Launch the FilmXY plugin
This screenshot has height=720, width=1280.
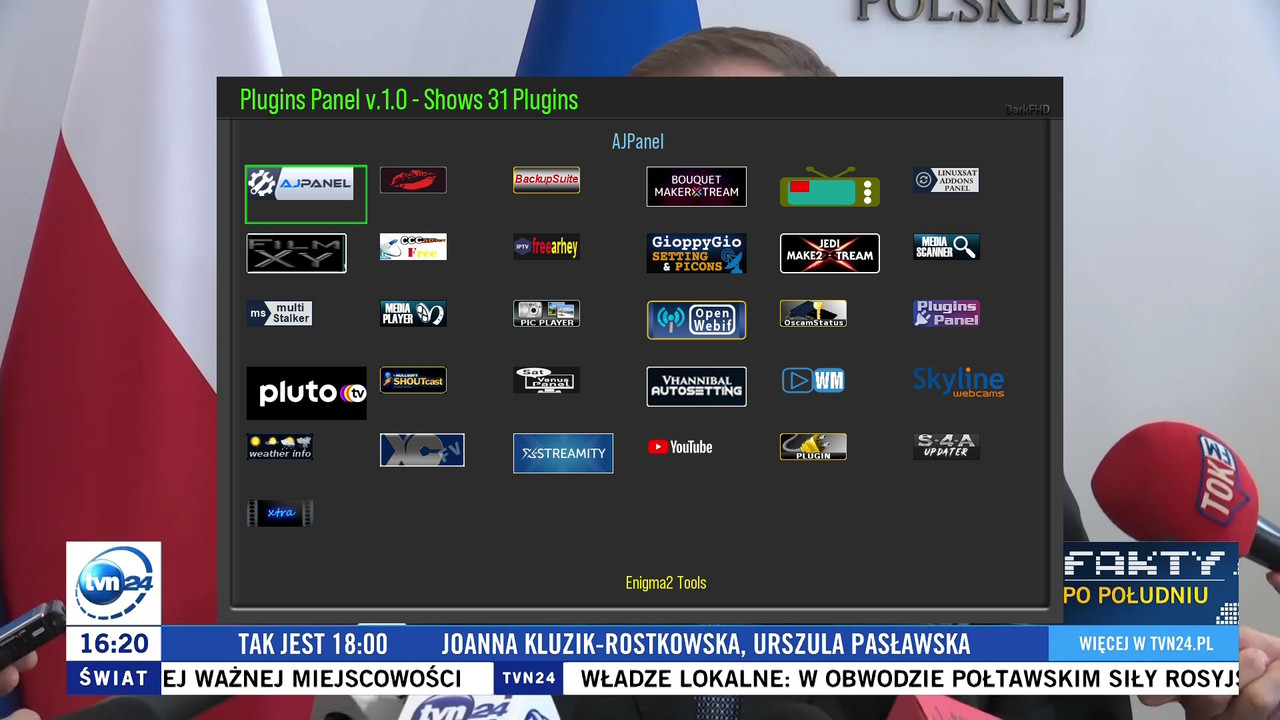296,253
